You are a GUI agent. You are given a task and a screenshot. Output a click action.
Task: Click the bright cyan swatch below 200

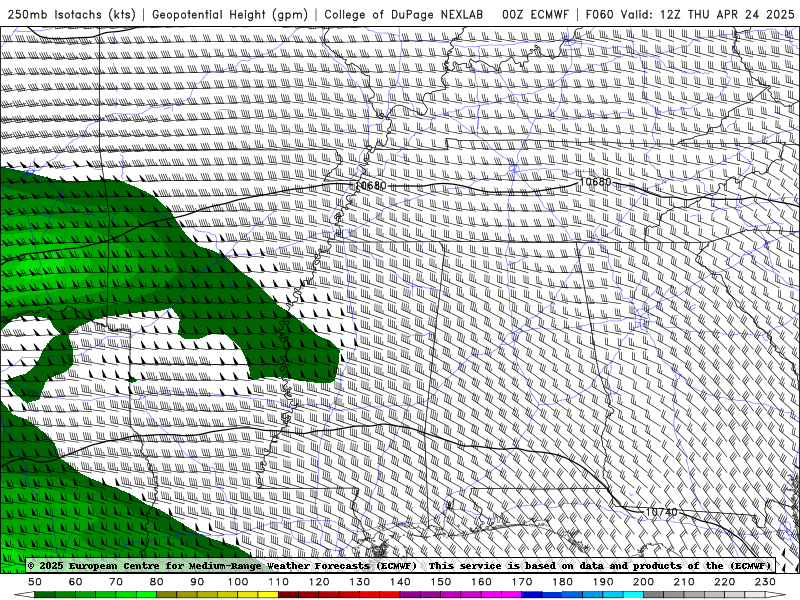(x=633, y=595)
